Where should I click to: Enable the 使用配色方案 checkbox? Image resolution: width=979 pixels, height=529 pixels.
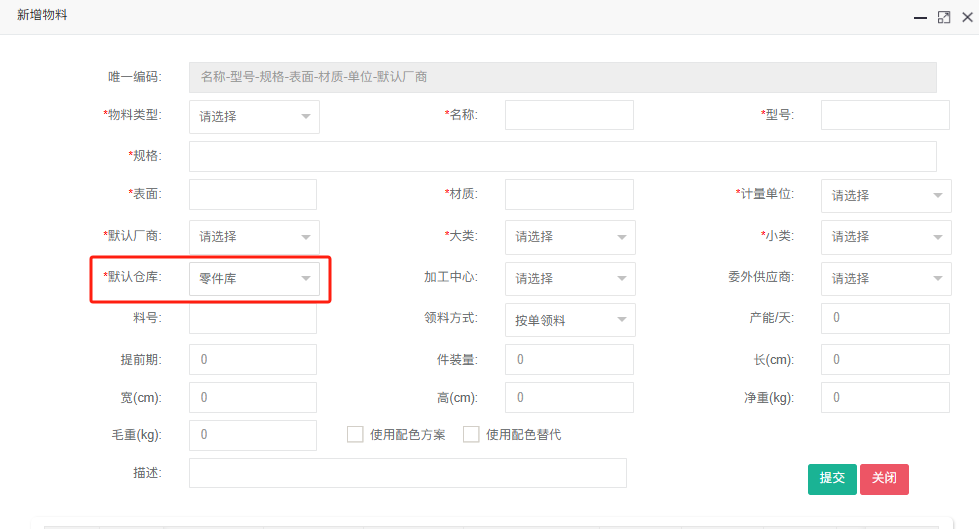354,434
